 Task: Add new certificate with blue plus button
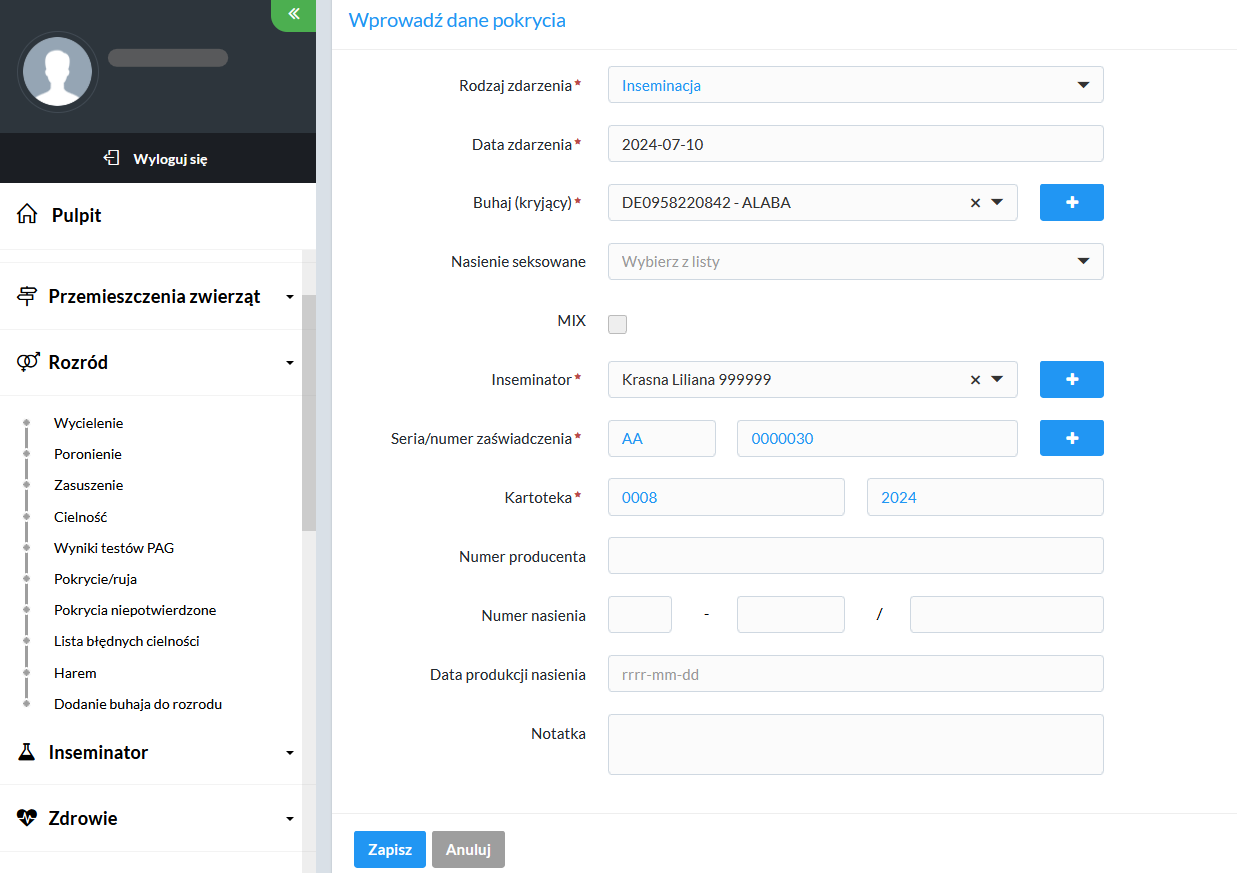[1072, 438]
